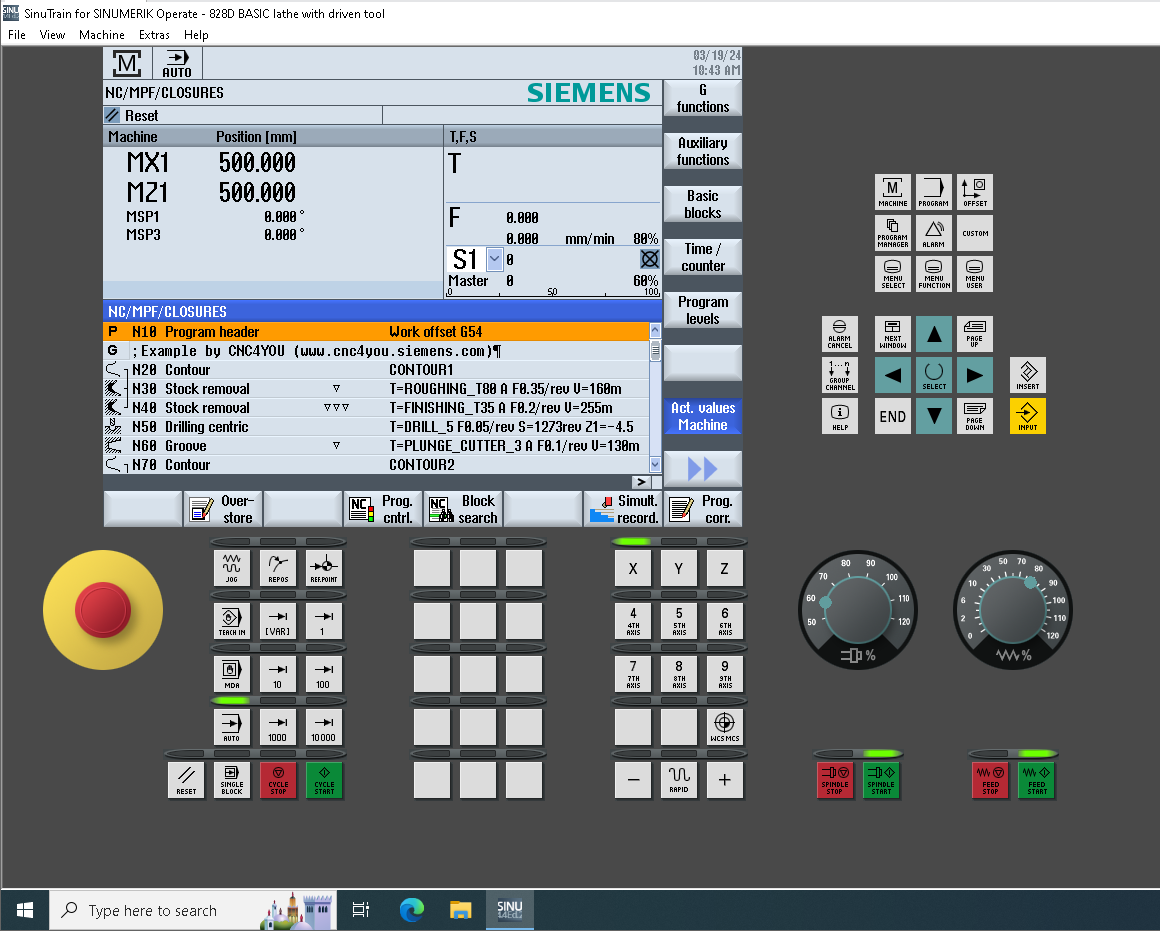Adjust the feedrate override dial
1160x931 pixels.
coord(1013,610)
